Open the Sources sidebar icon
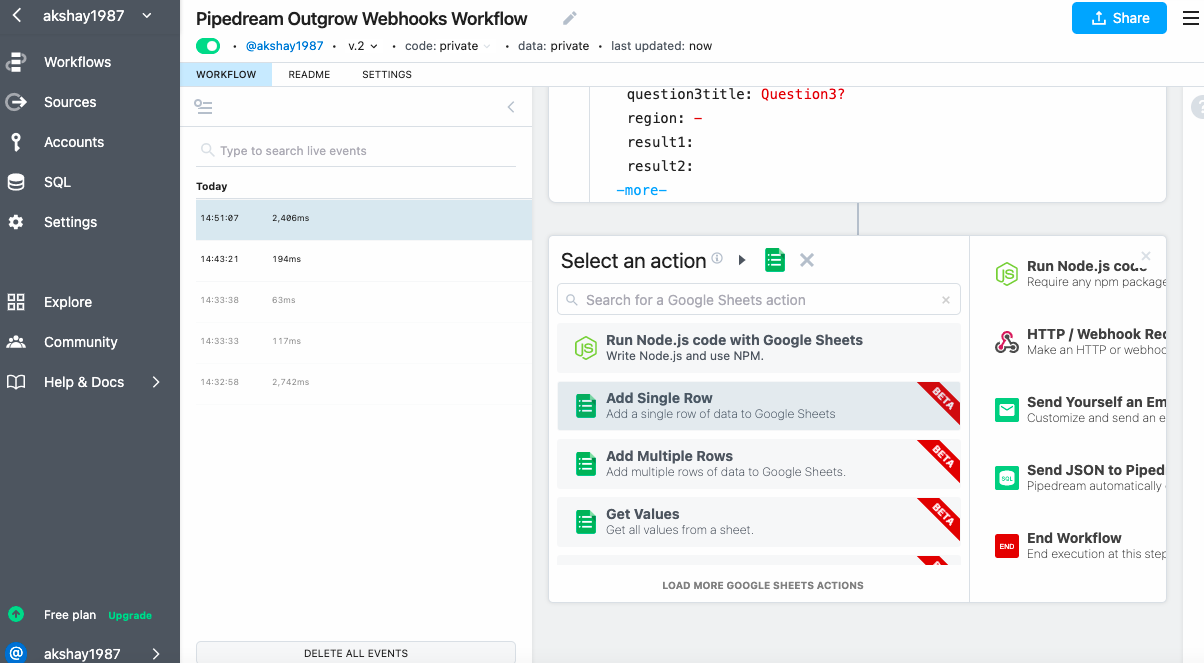This screenshot has width=1204, height=663. pyautogui.click(x=16, y=102)
